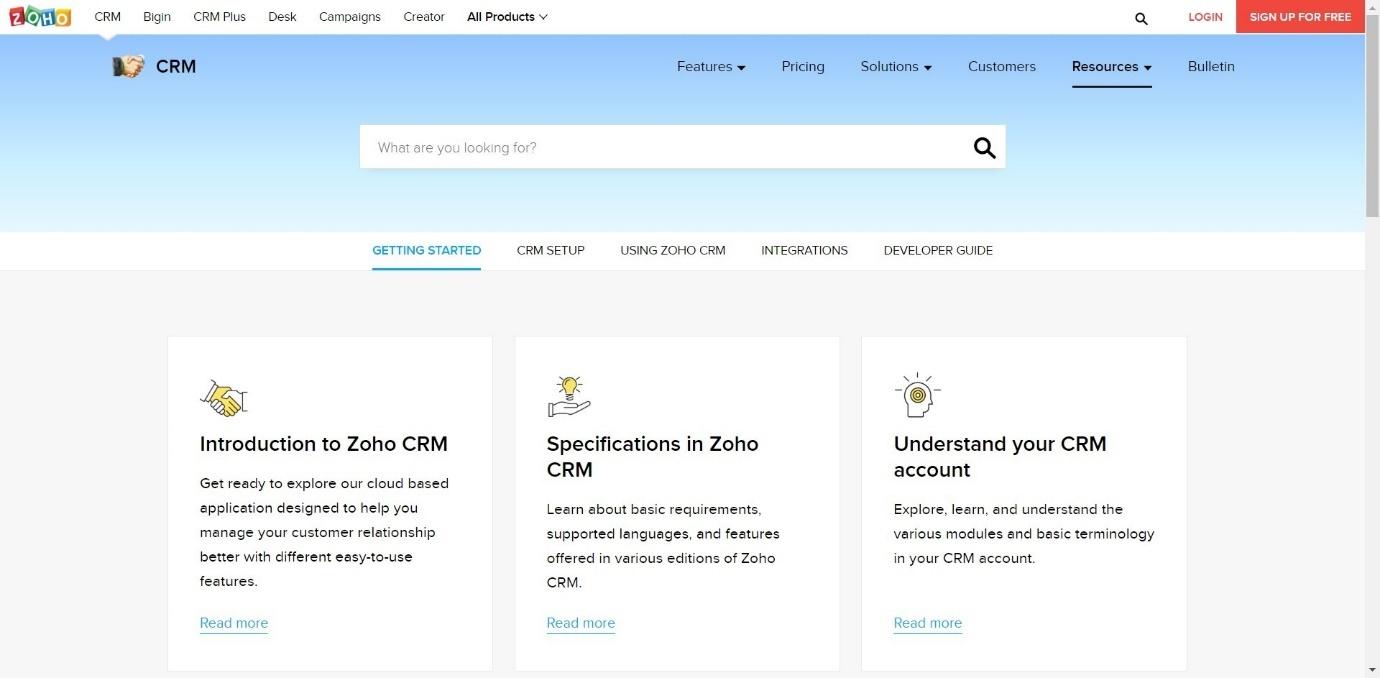This screenshot has height=678, width=1380.
Task: Click the search box magnifier button
Action: click(x=984, y=148)
